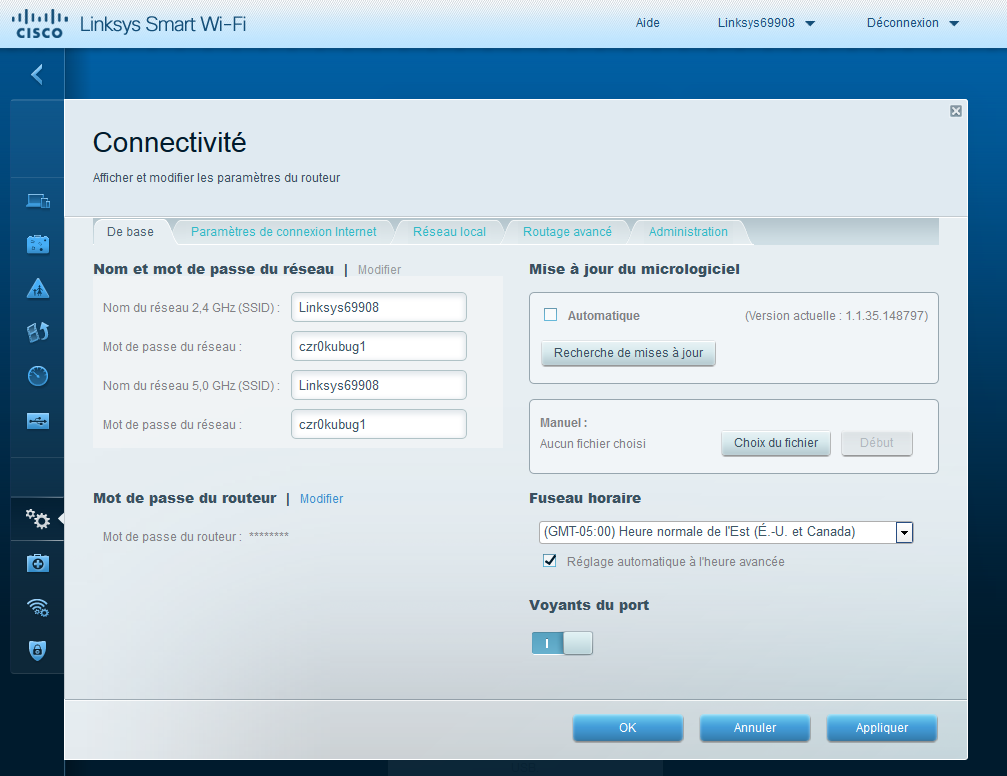
Task: Click Modifier link for router password
Action: pos(321,499)
